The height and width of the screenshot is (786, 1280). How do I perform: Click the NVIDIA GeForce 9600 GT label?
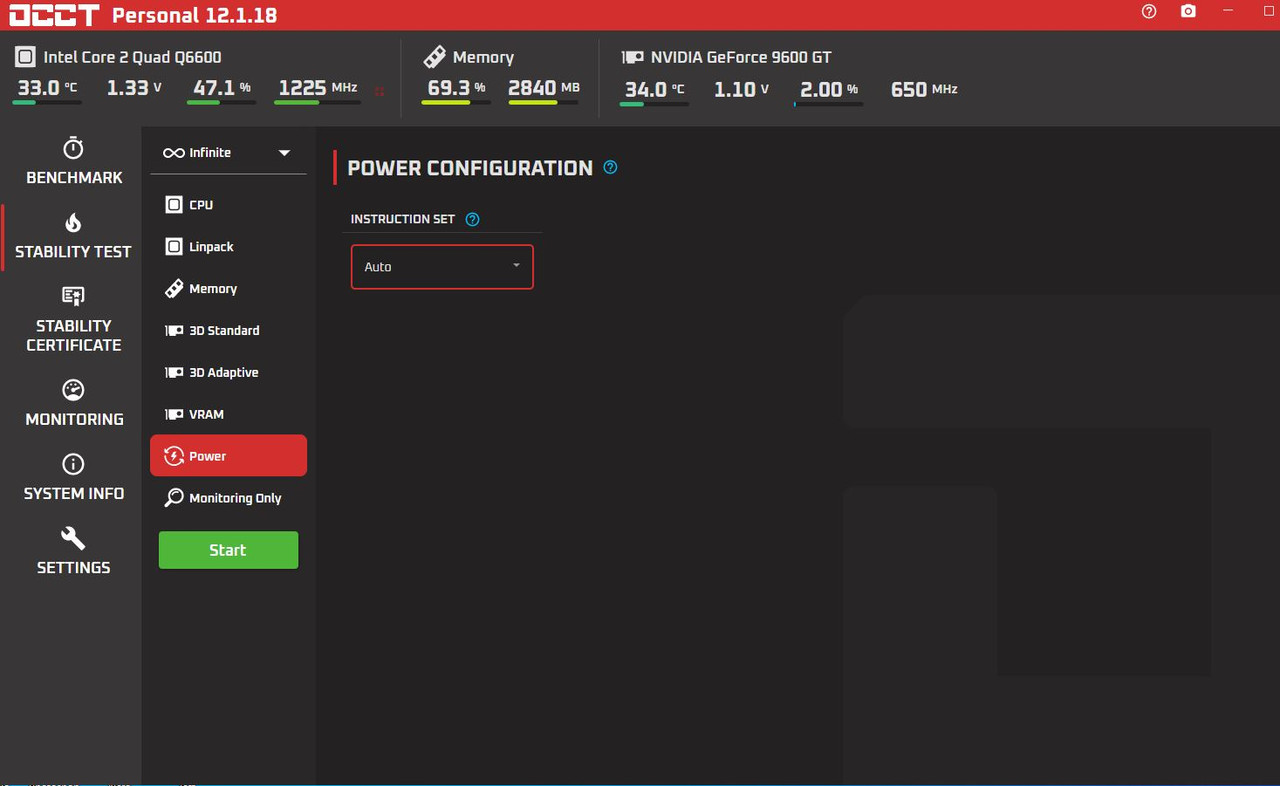[741, 58]
